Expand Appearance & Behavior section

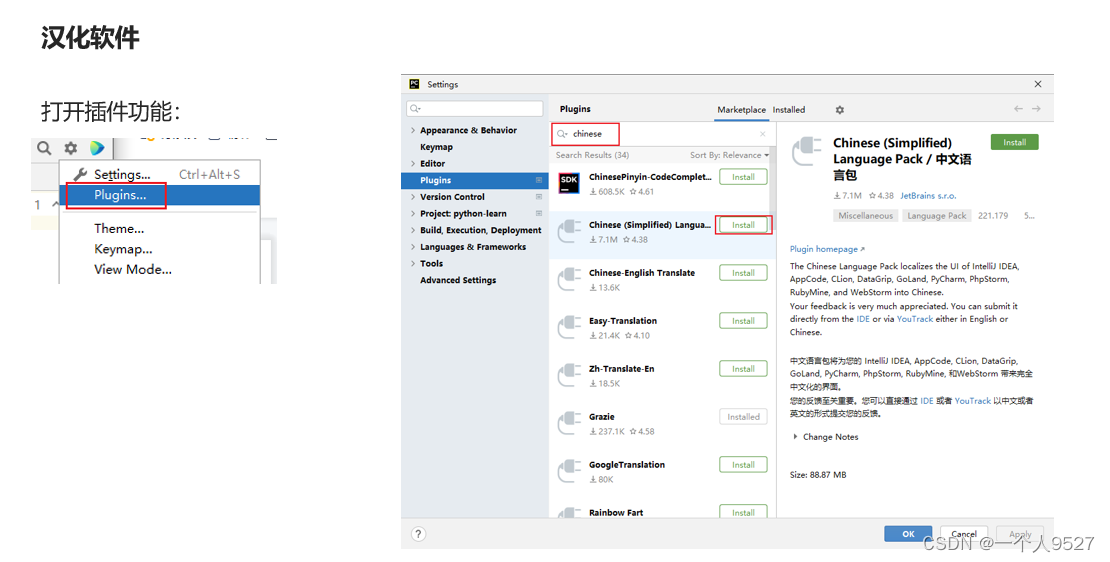pos(413,130)
